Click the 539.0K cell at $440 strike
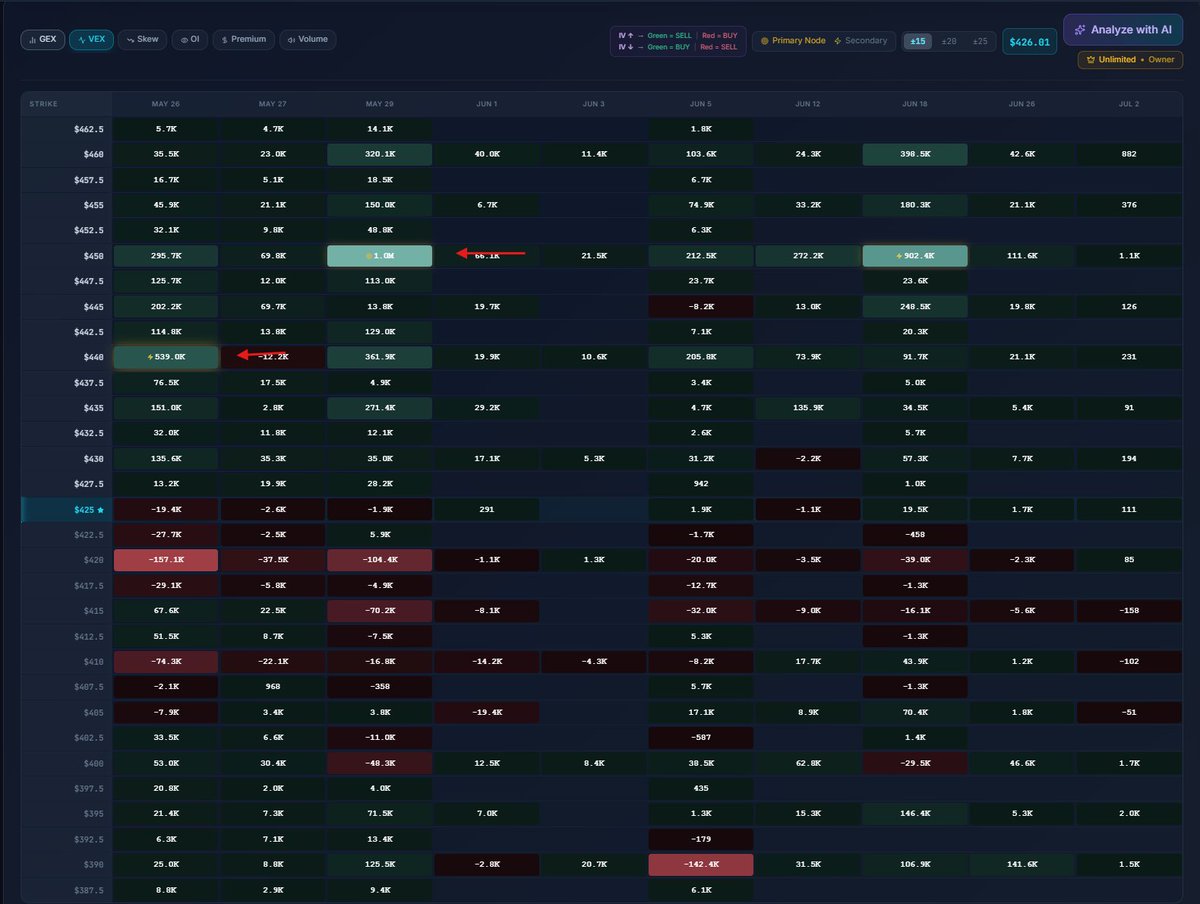The width and height of the screenshot is (1200, 904). [x=166, y=357]
